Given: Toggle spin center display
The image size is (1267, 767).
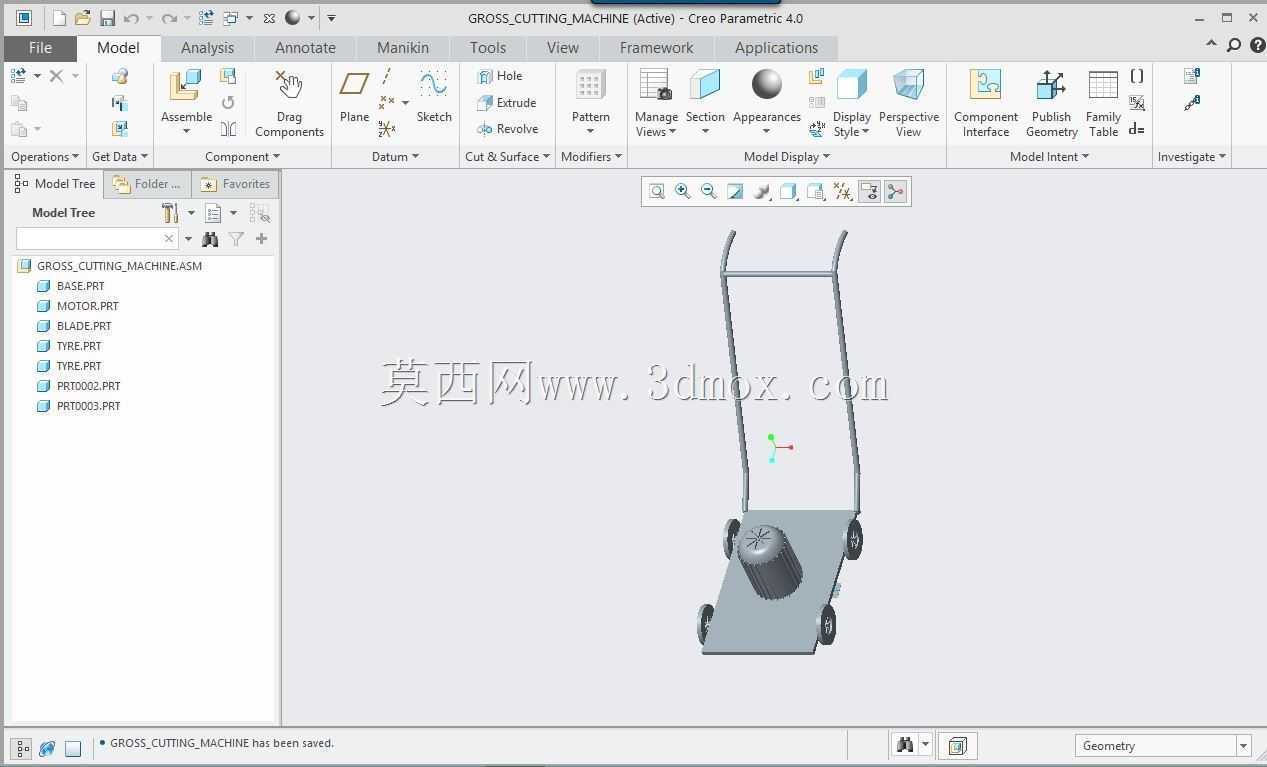Looking at the screenshot, I should (896, 191).
